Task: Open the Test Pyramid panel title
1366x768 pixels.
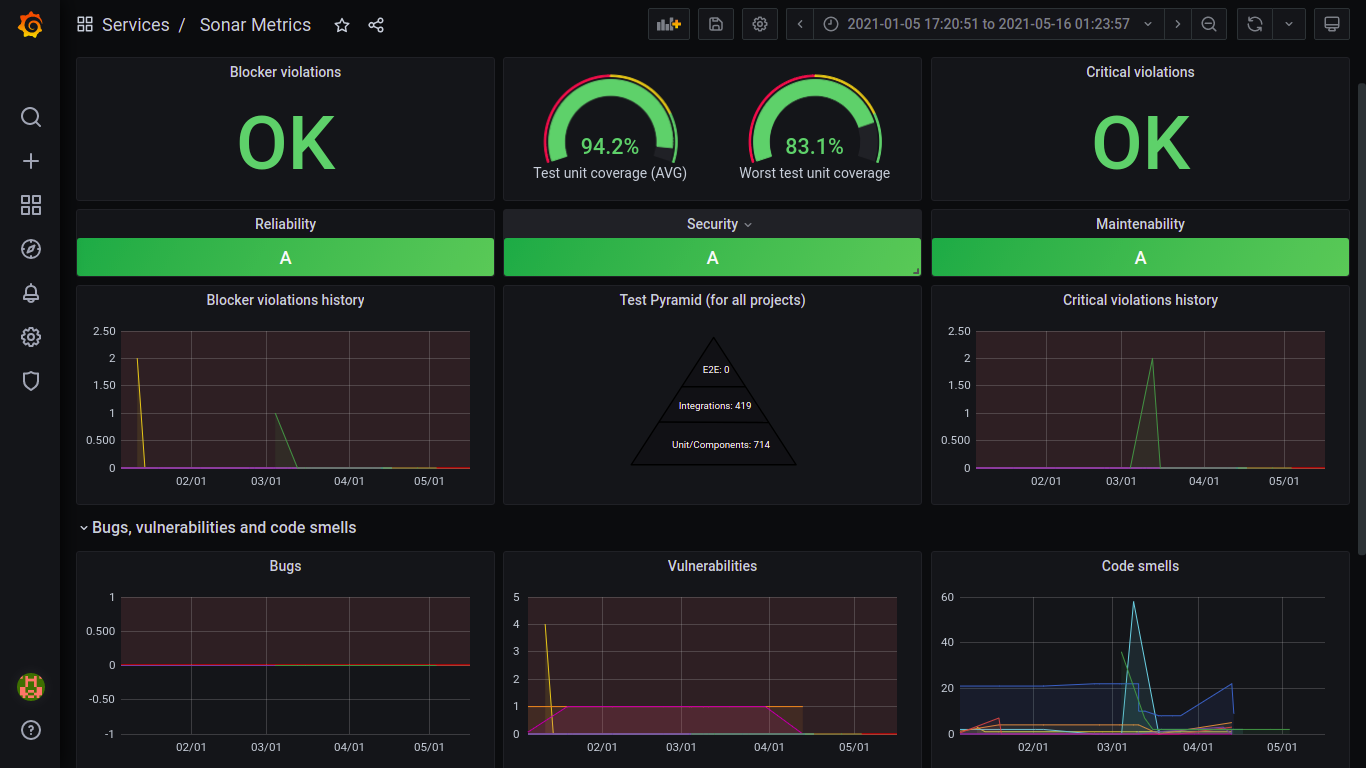Action: pyautogui.click(x=712, y=300)
